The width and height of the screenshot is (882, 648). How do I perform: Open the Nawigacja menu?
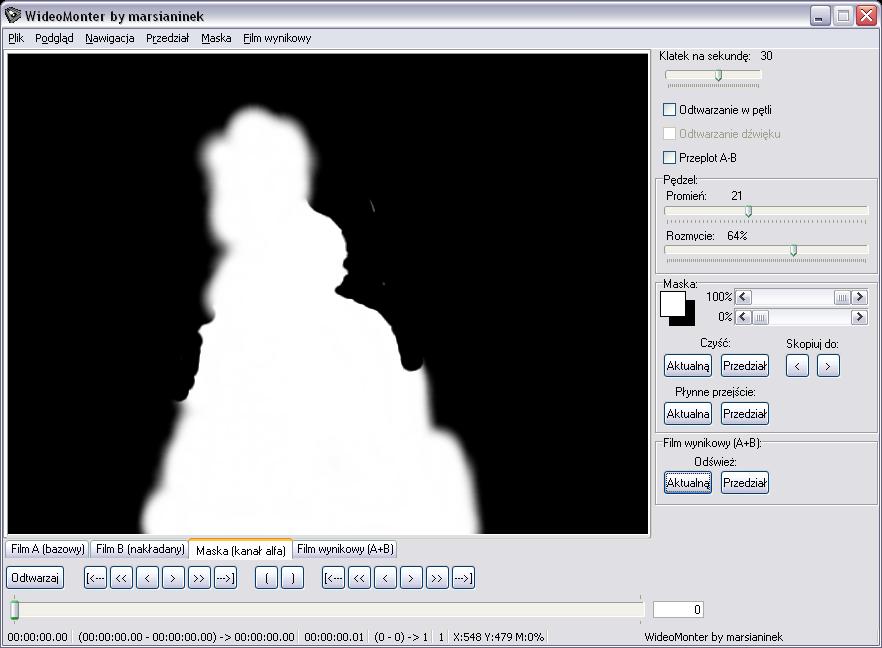coord(109,38)
